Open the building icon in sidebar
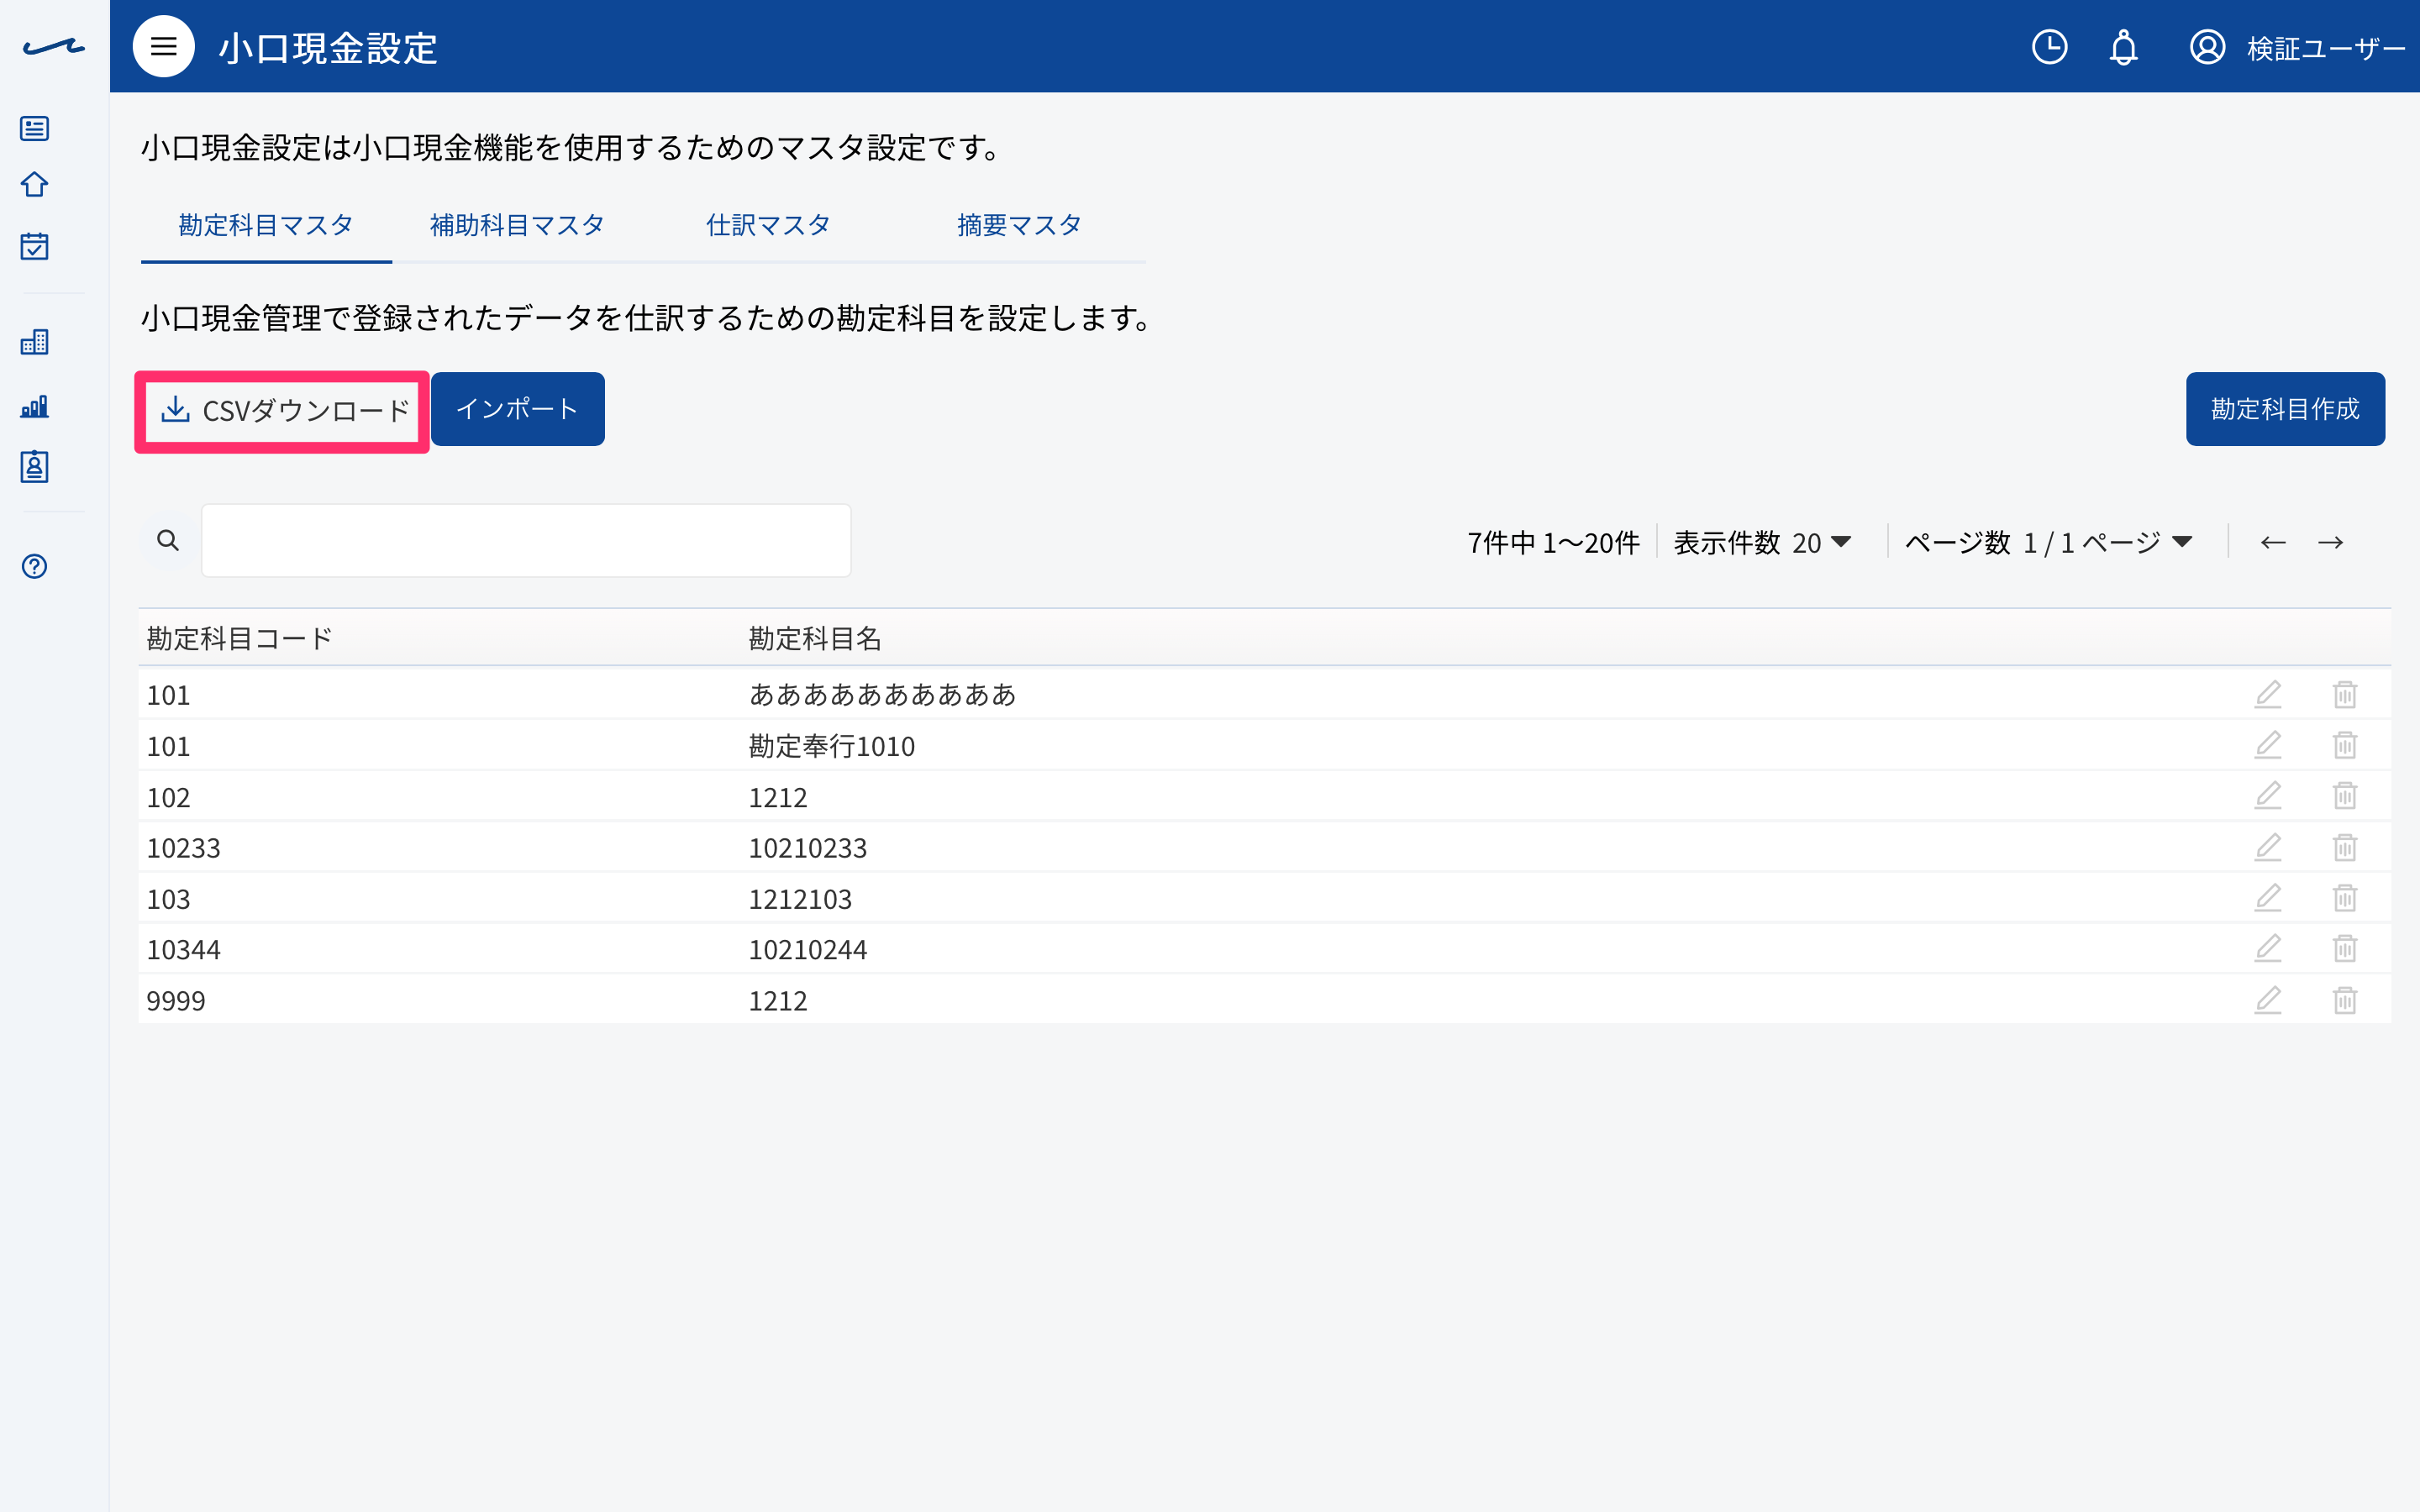 click(x=35, y=342)
